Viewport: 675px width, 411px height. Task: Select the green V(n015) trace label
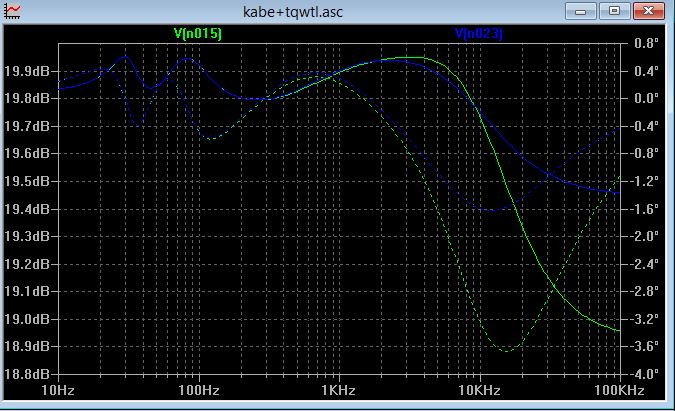pyautogui.click(x=198, y=33)
